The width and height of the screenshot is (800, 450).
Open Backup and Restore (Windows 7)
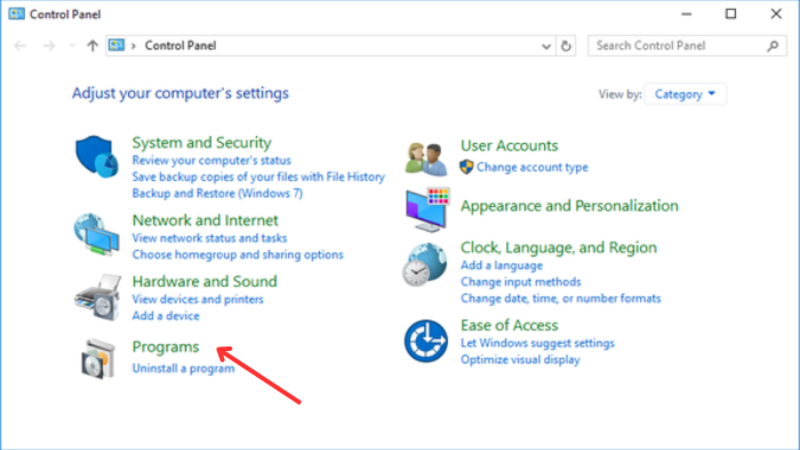coord(217,193)
